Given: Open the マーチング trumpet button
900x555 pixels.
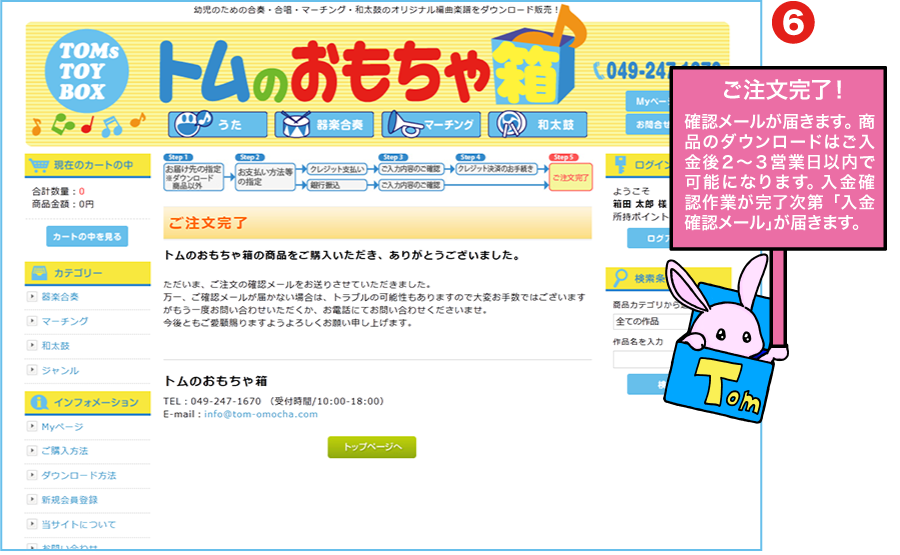Looking at the screenshot, I should click(431, 125).
